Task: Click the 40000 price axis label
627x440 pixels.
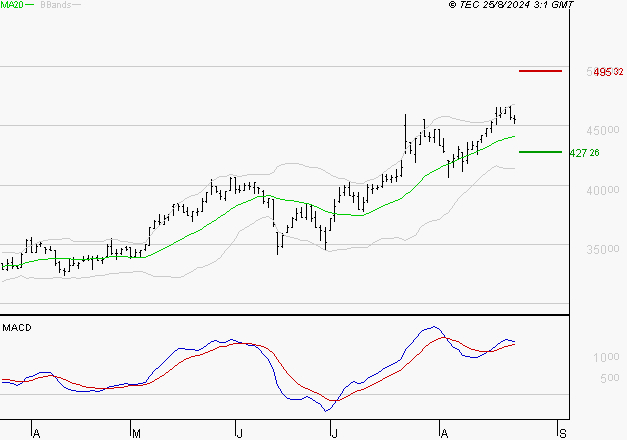Action: click(603, 190)
